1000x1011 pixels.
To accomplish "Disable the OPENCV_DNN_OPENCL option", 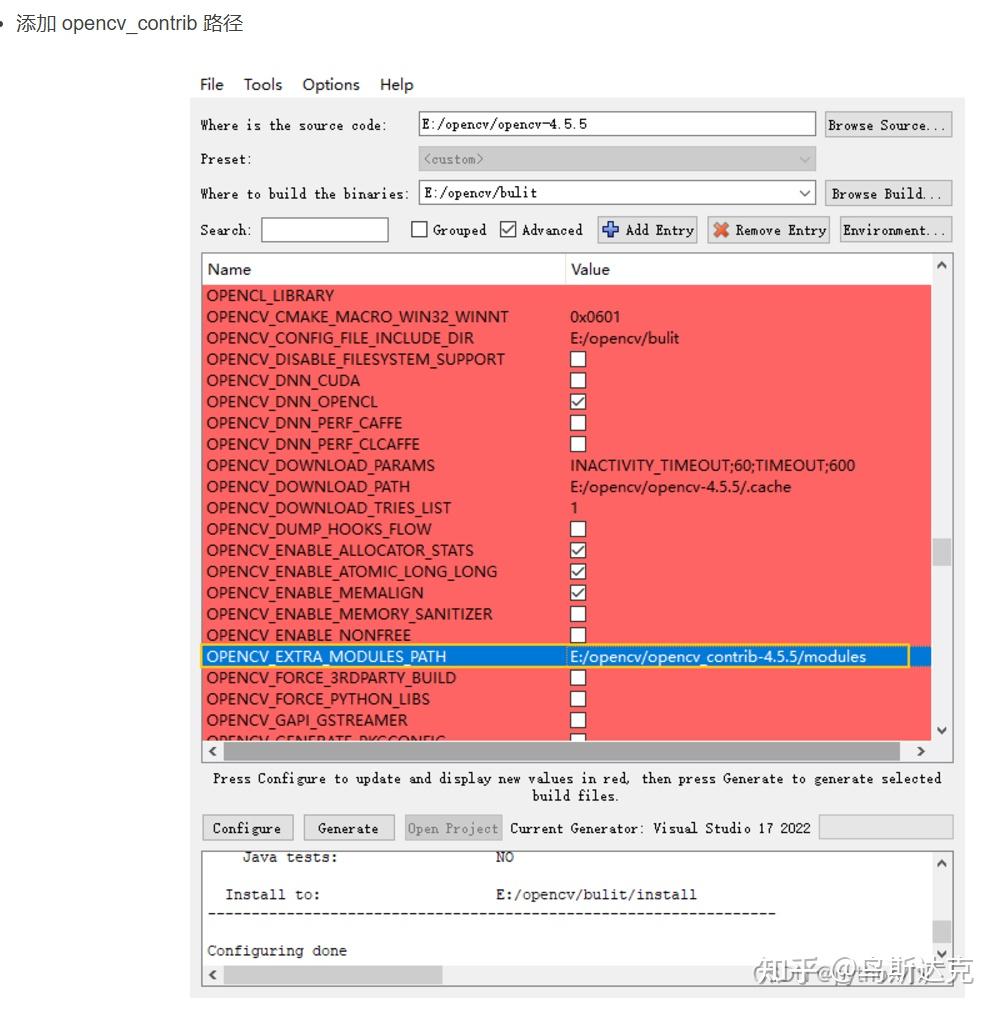I will click(x=578, y=401).
